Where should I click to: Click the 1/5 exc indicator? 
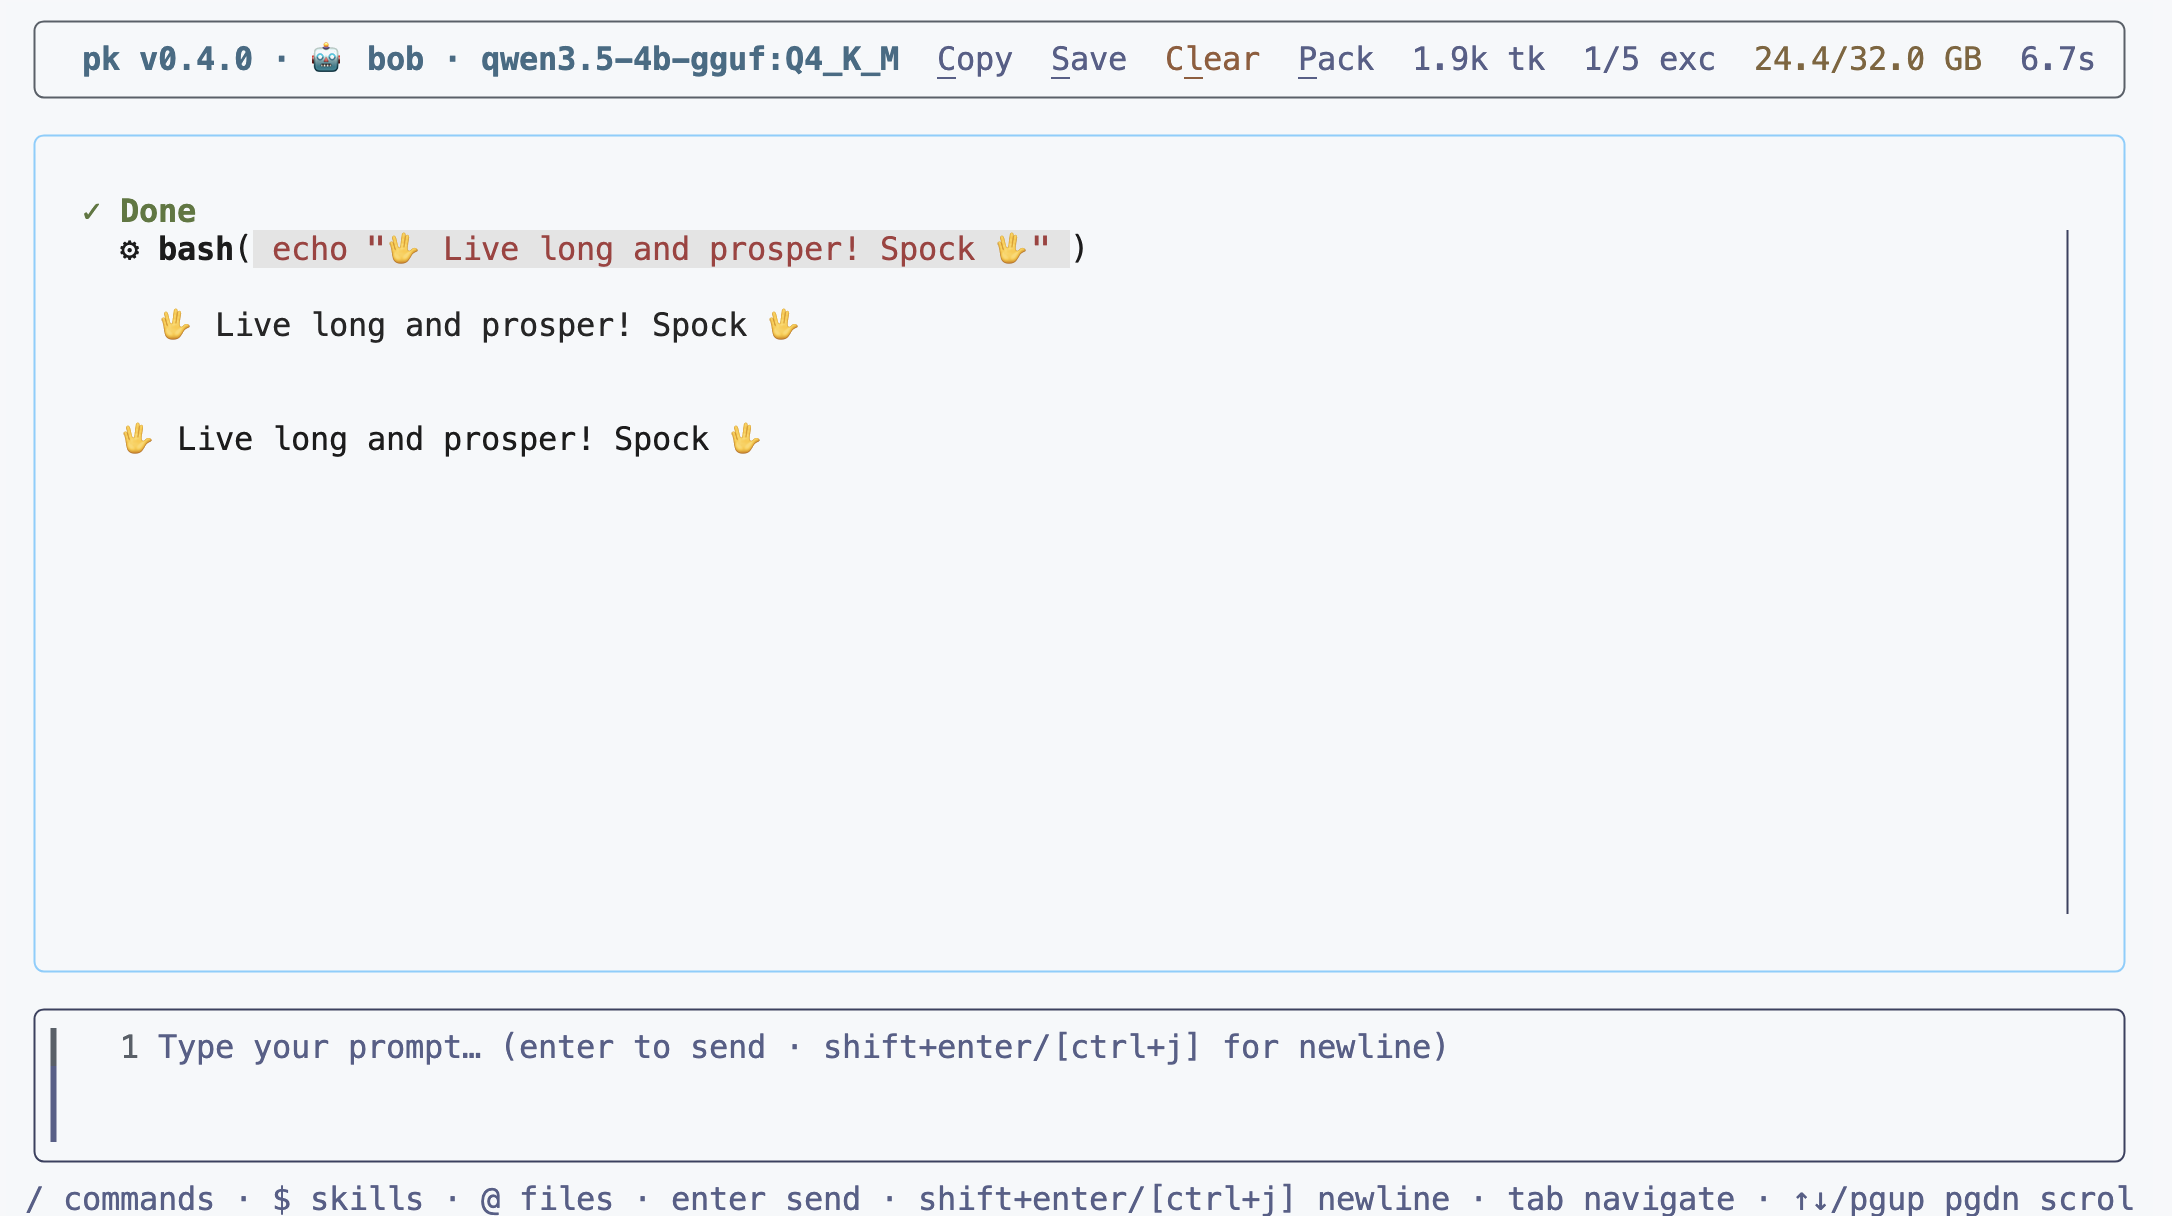[x=1650, y=59]
